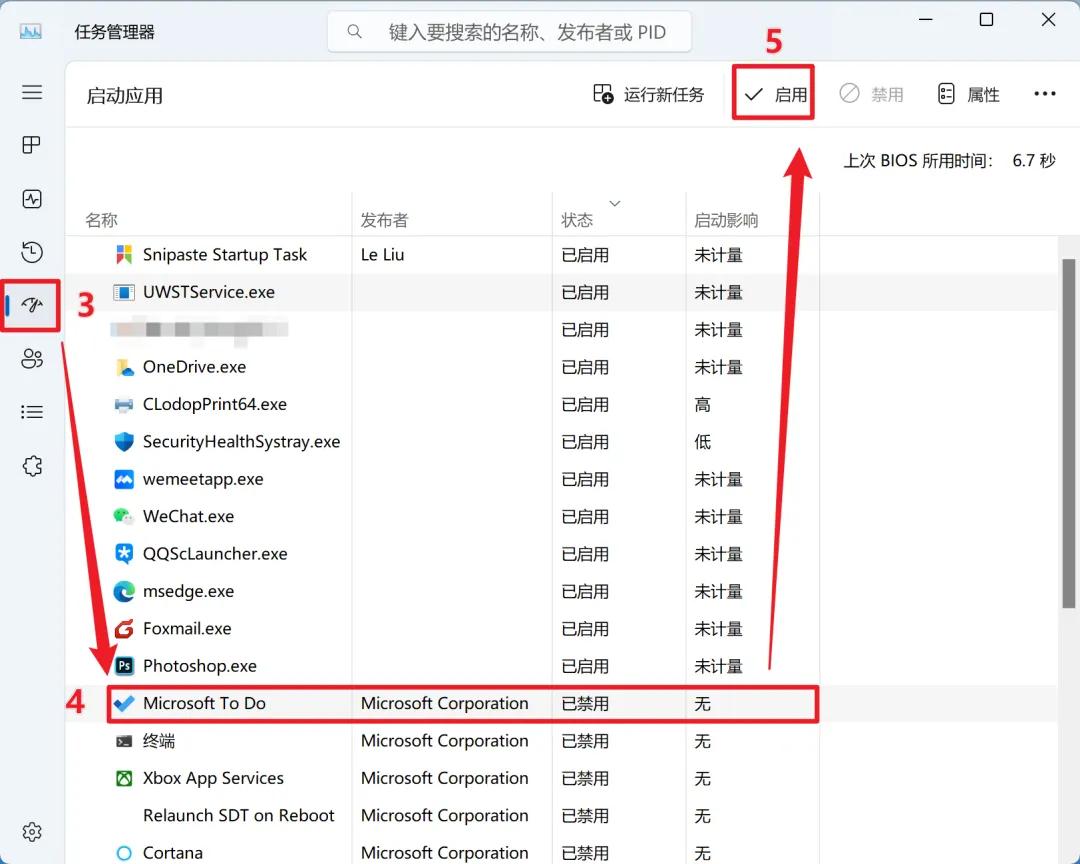Click the Photoshop.exe Ps icon
The width and height of the screenshot is (1080, 864).
124,666
